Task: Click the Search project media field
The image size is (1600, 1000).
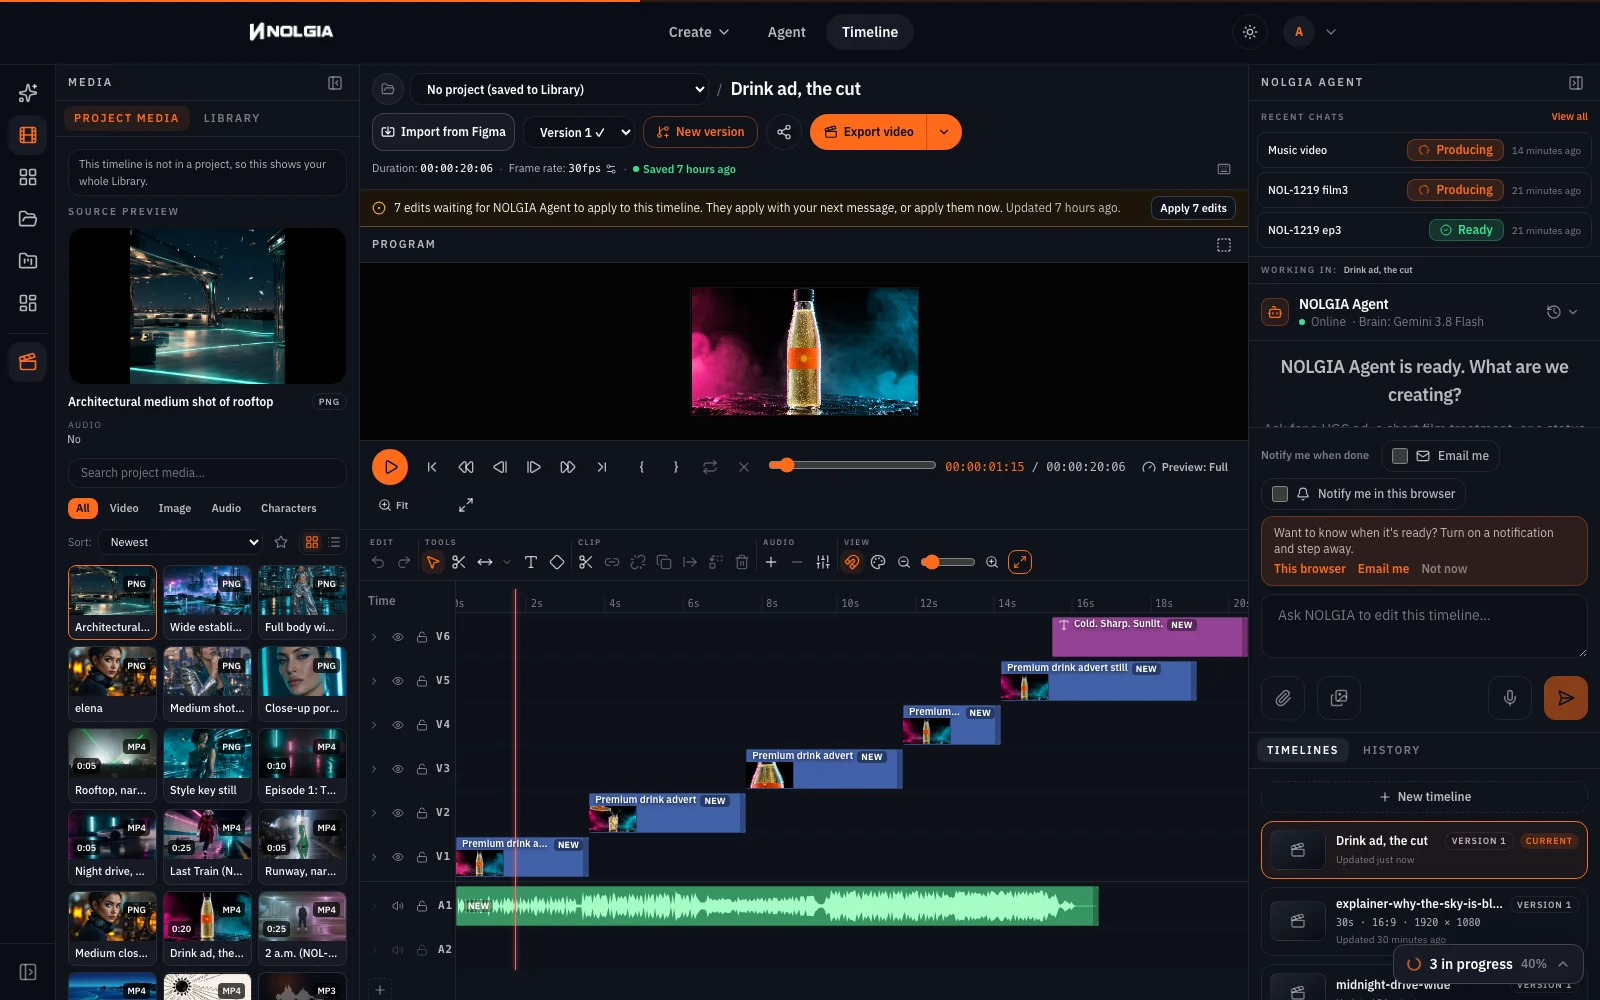Action: click(x=207, y=473)
